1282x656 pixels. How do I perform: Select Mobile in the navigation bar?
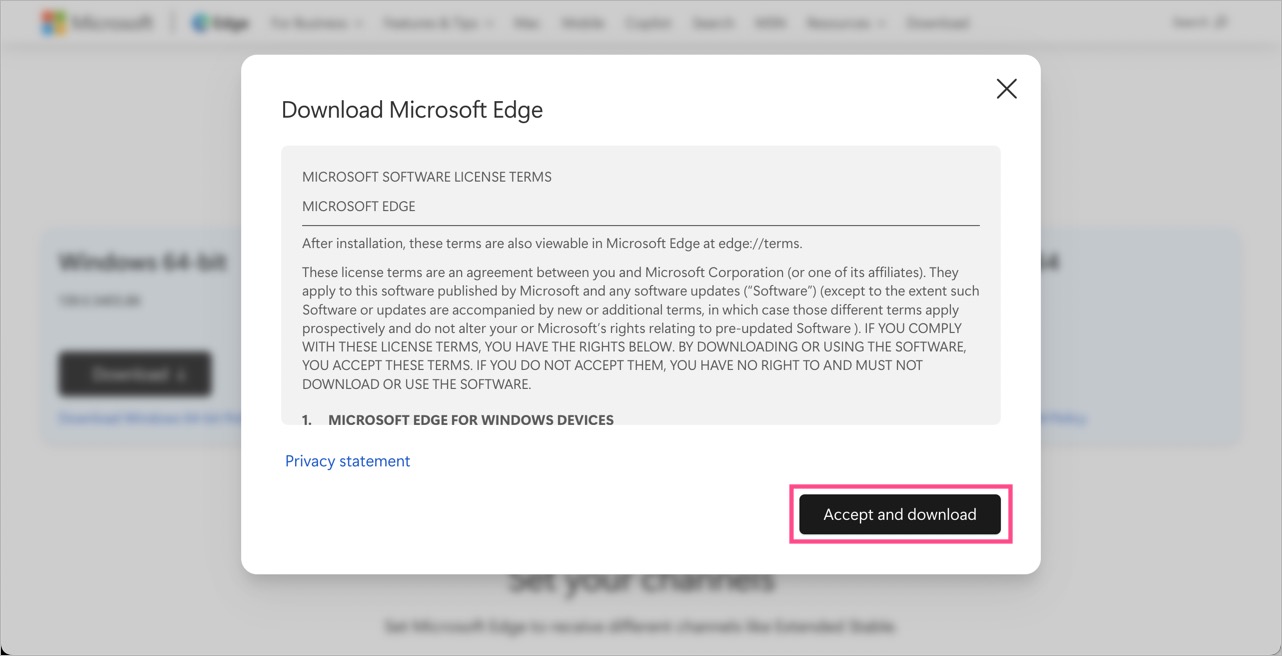[x=582, y=22]
